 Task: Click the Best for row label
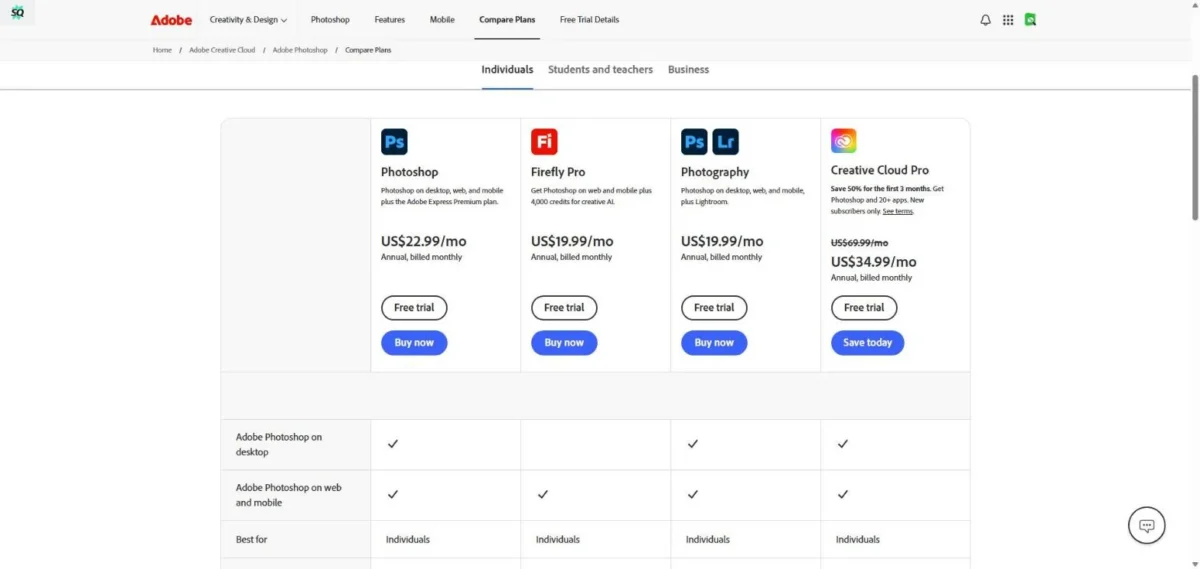(251, 539)
